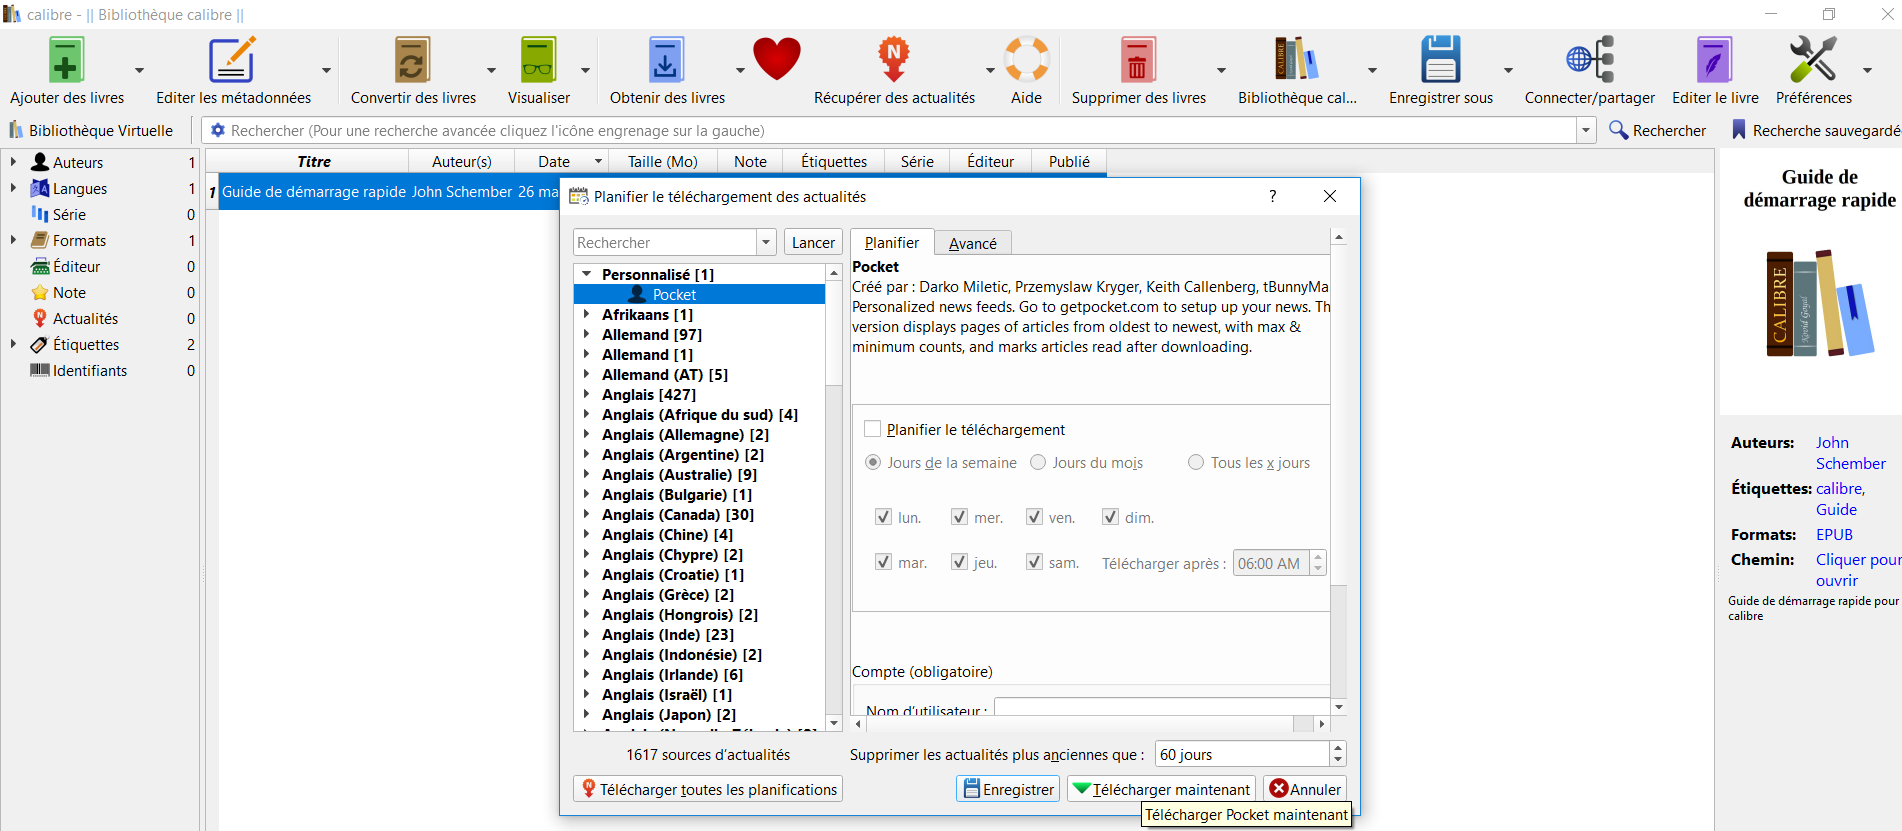Toggle the dim. checkbox
The height and width of the screenshot is (831, 1902).
point(1111,517)
